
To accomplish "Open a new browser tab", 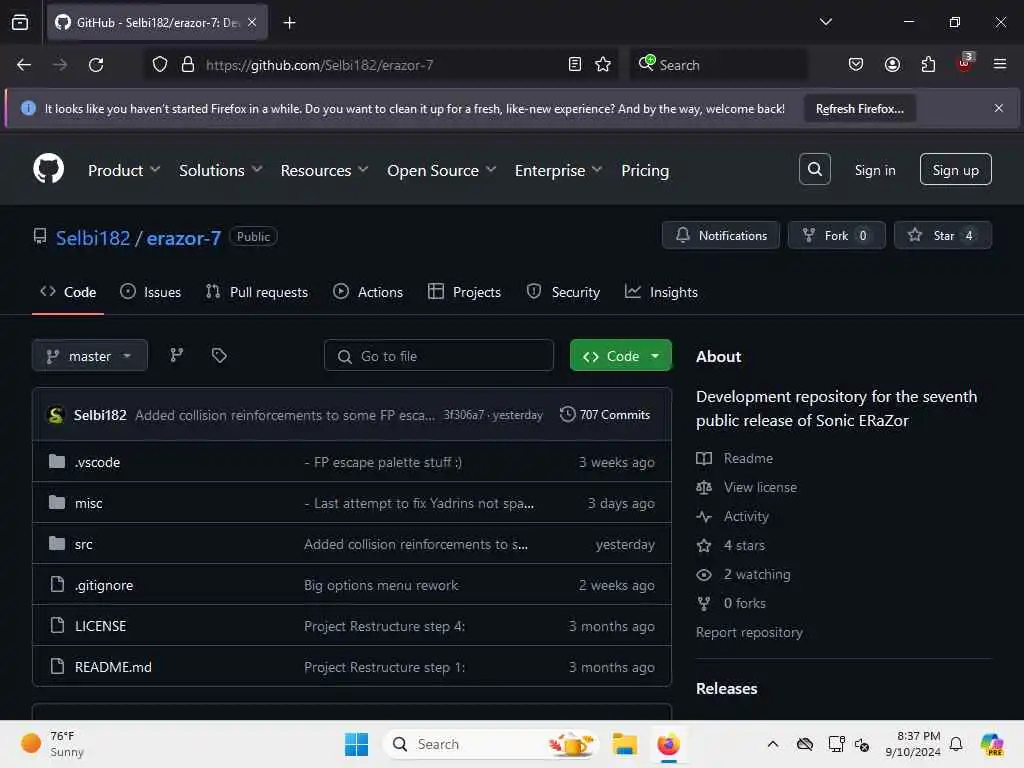I will click(289, 22).
